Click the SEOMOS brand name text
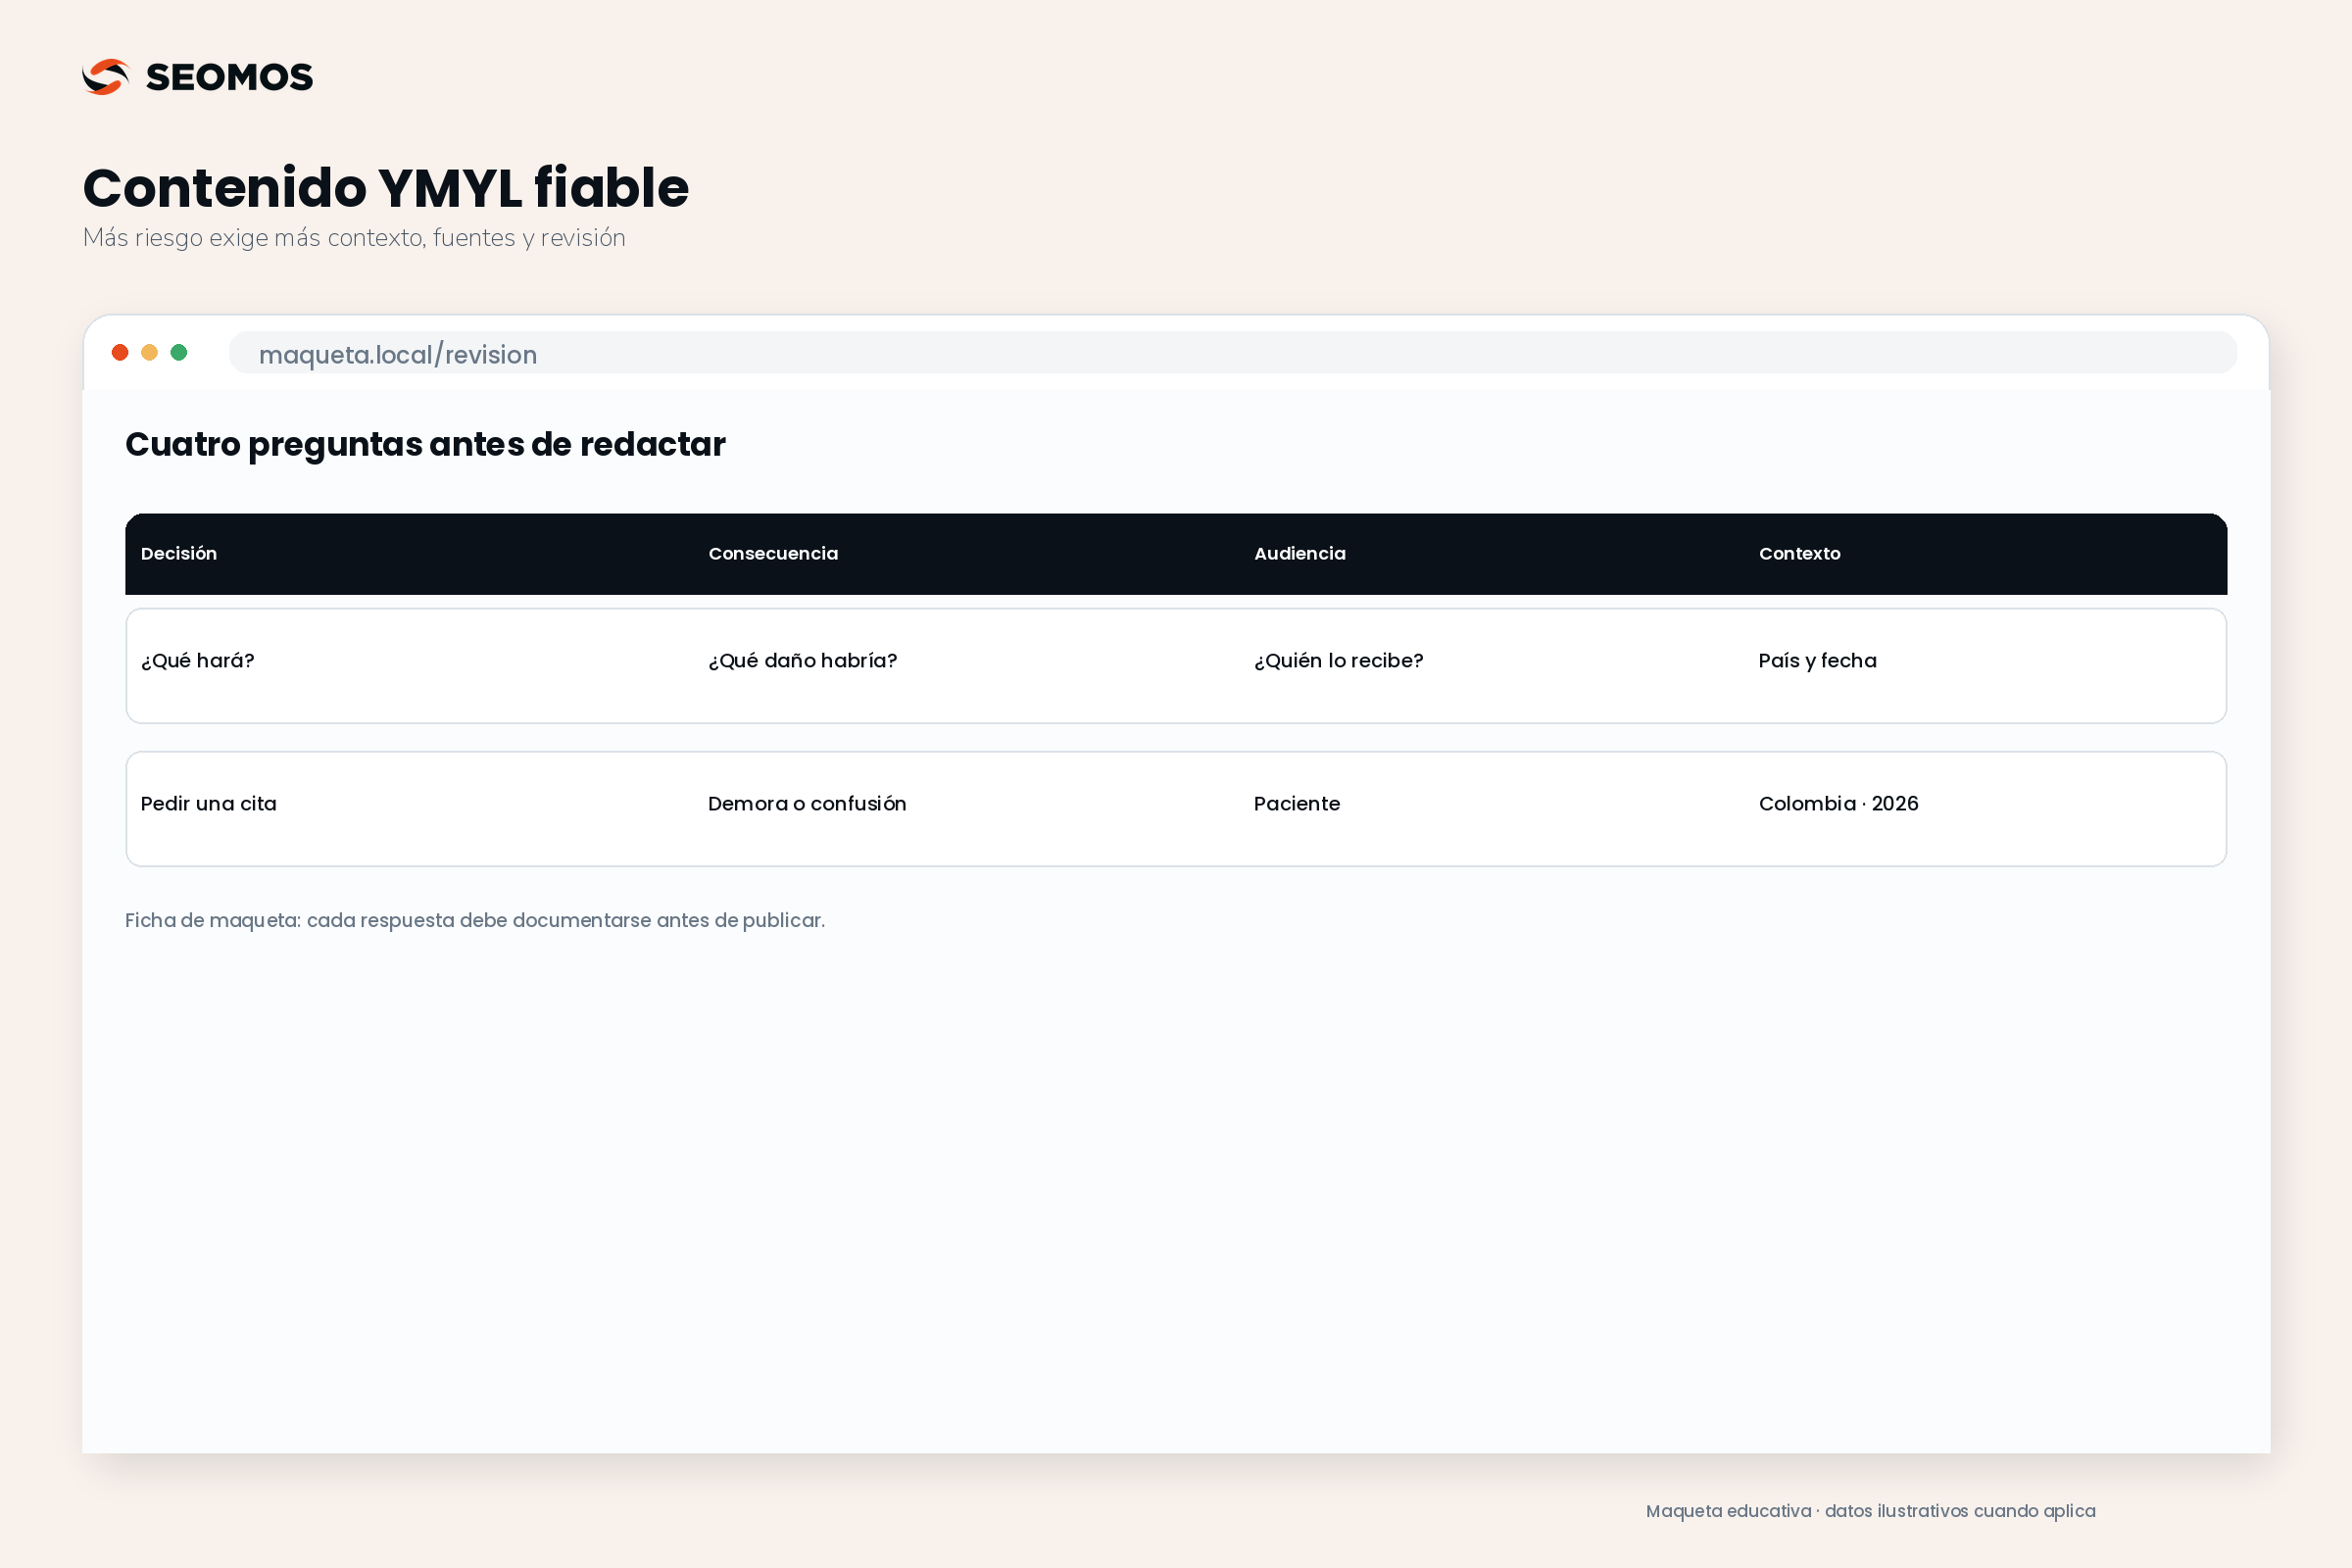 [229, 77]
